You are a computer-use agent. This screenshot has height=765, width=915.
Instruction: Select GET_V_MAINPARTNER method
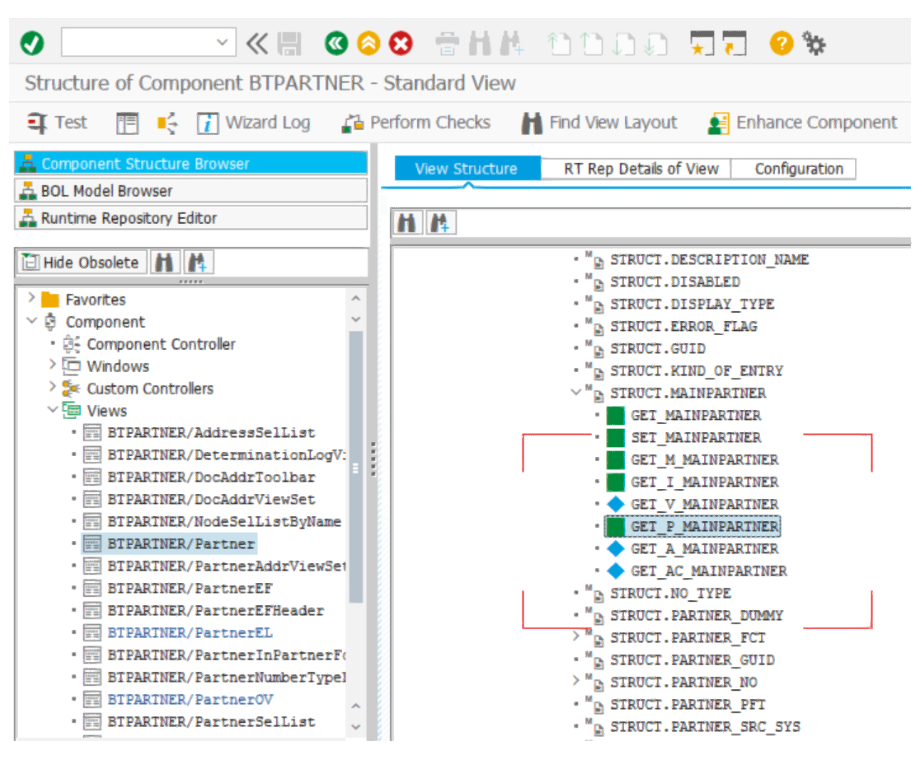coord(704,505)
